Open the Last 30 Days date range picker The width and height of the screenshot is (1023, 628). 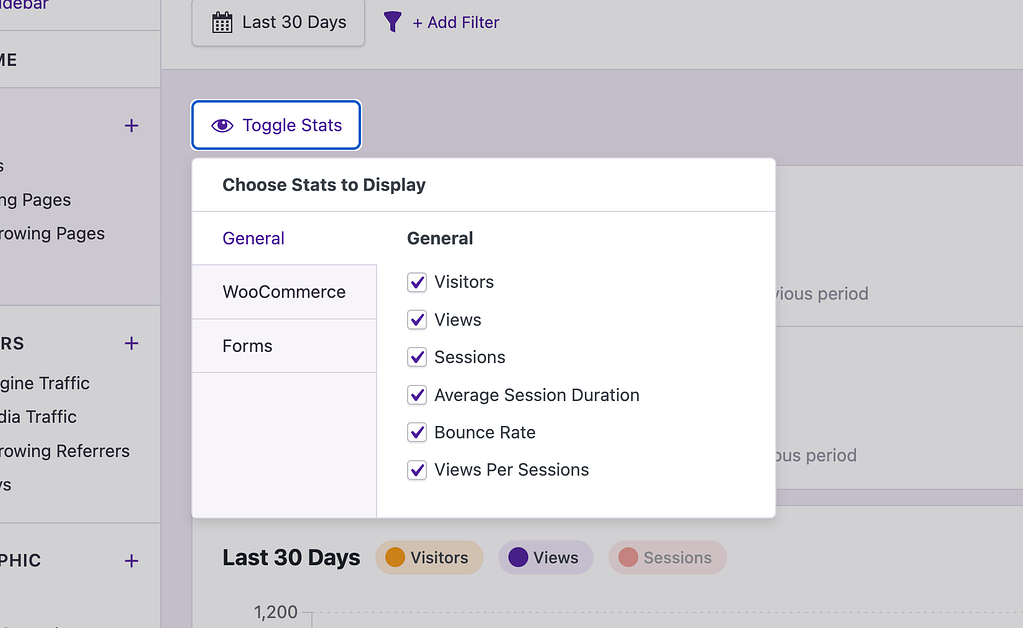click(278, 23)
